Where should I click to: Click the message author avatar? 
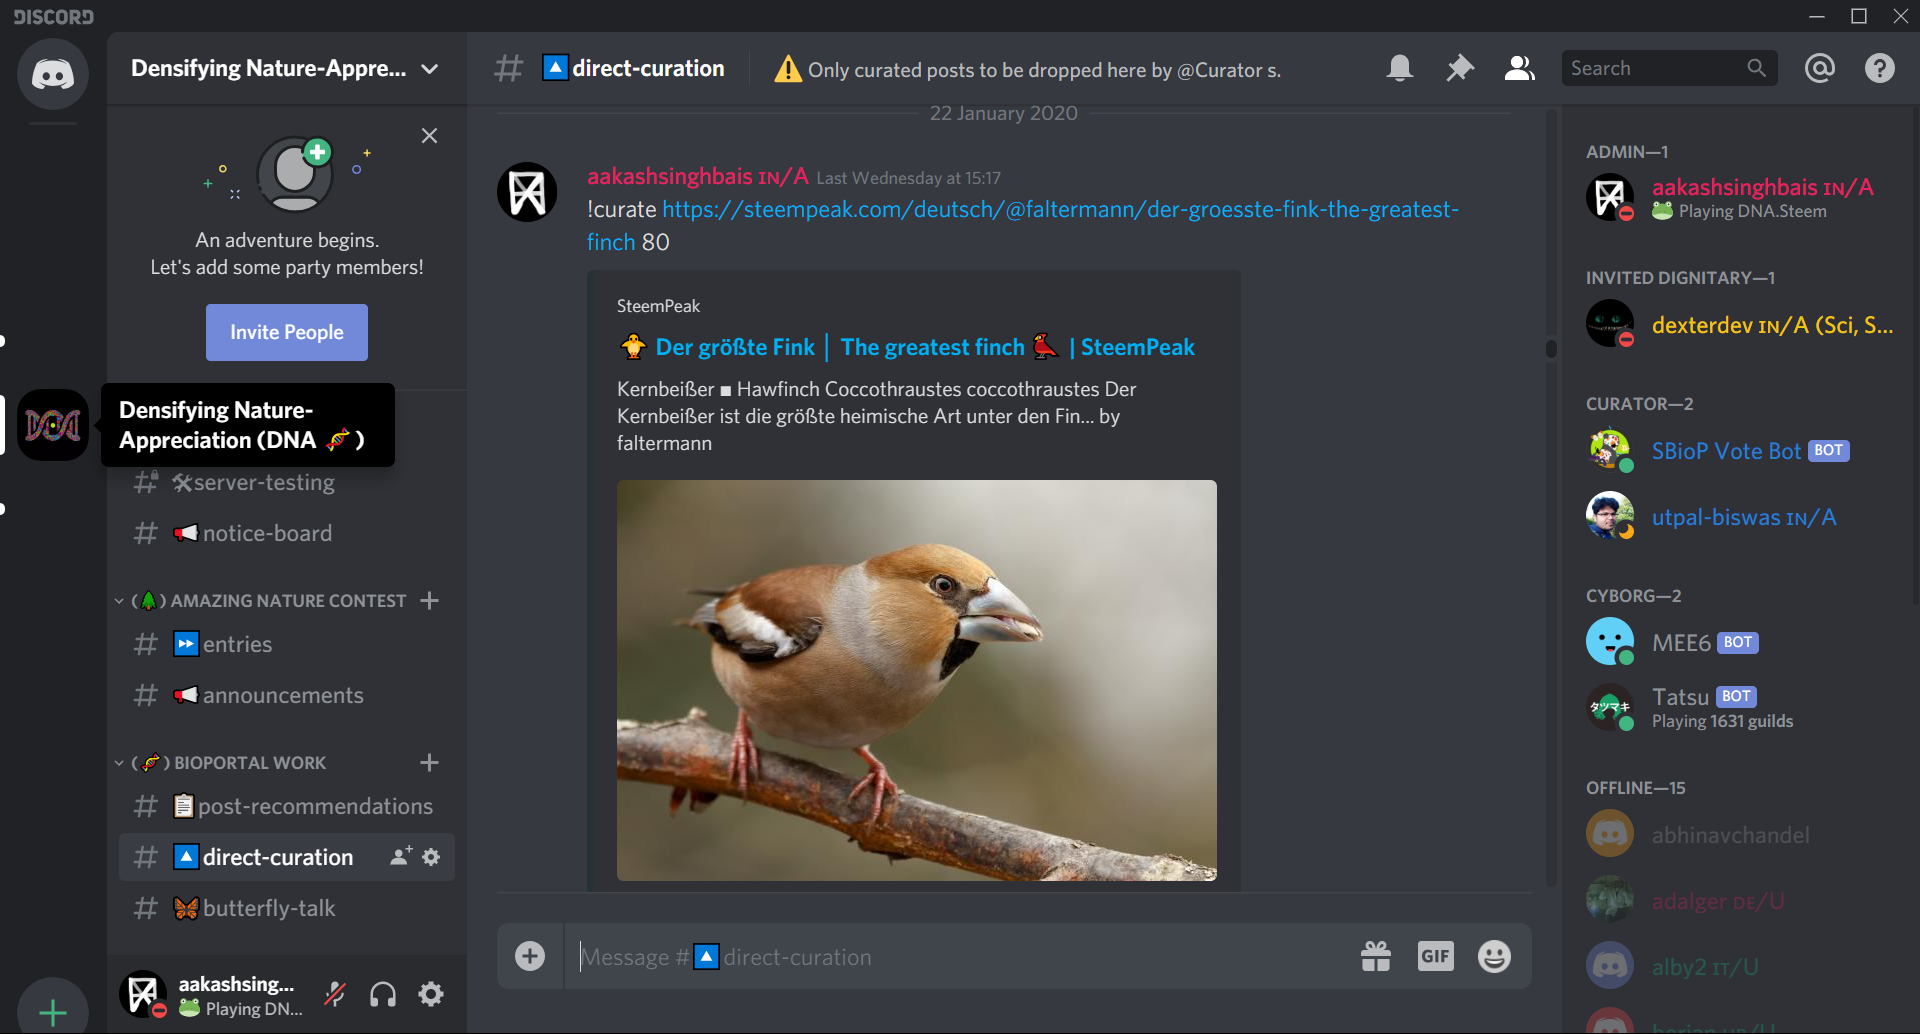[527, 192]
